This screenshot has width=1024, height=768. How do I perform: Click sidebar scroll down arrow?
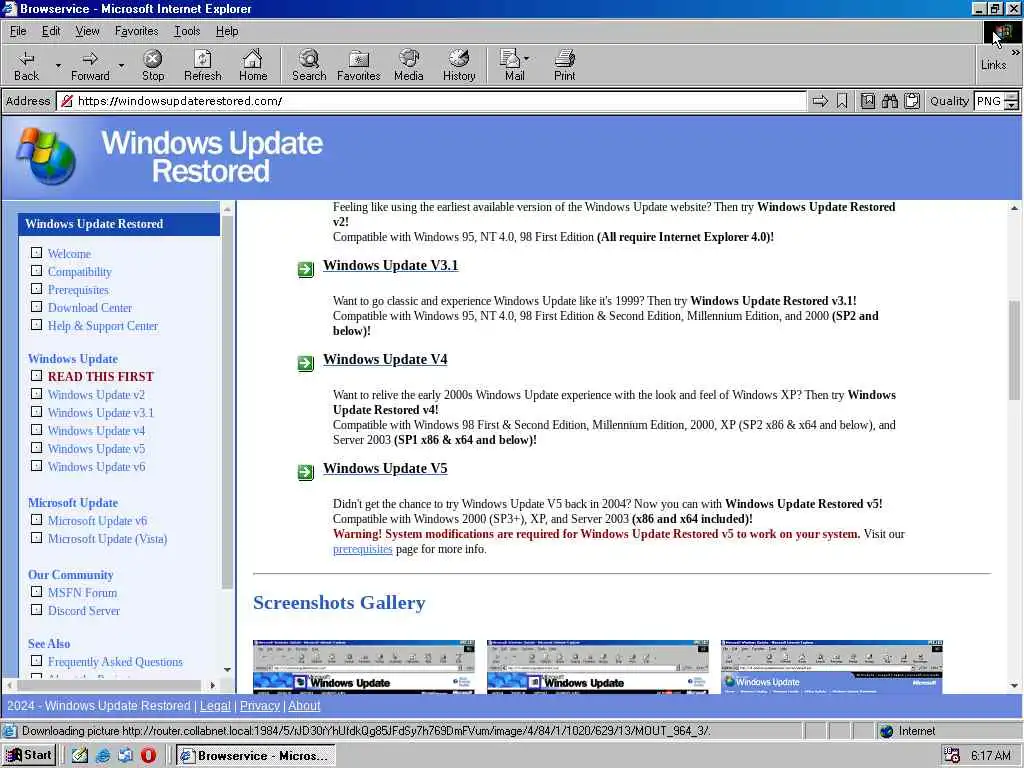(x=227, y=670)
